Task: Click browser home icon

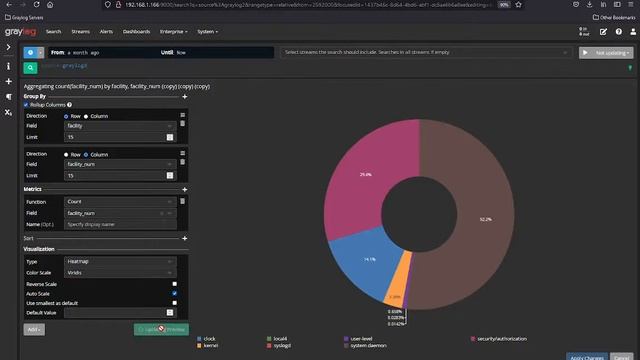Action: (x=50, y=4)
